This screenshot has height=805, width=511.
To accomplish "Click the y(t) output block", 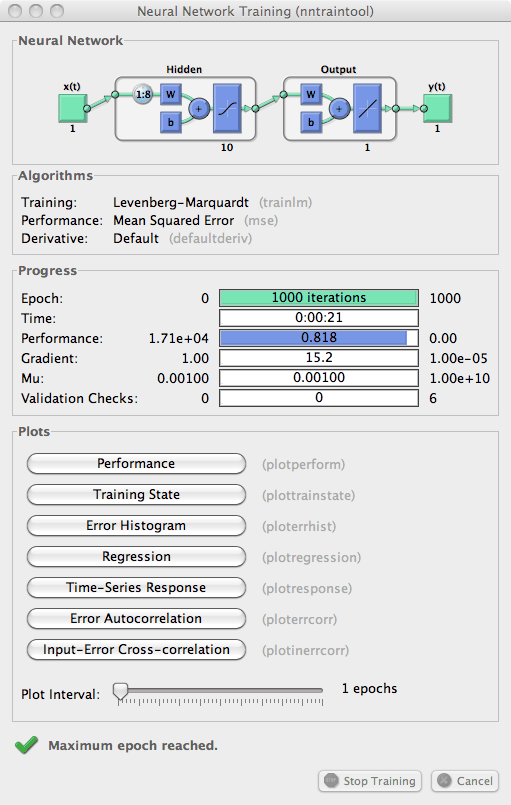I will point(438,108).
